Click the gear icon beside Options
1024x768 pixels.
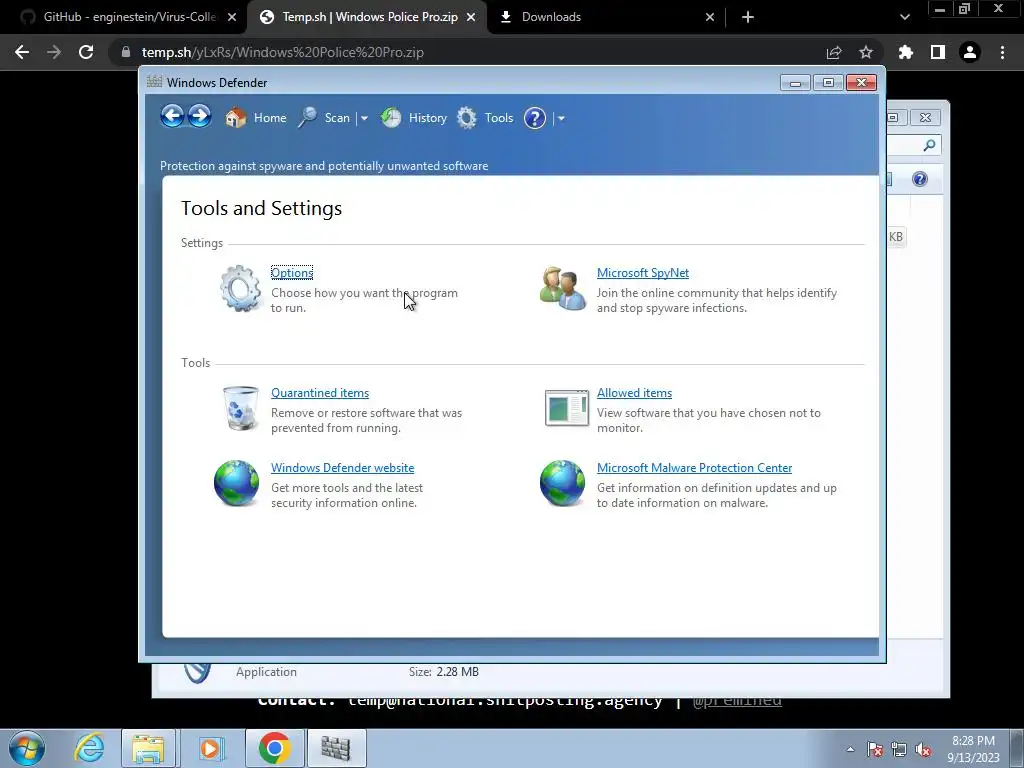point(240,288)
